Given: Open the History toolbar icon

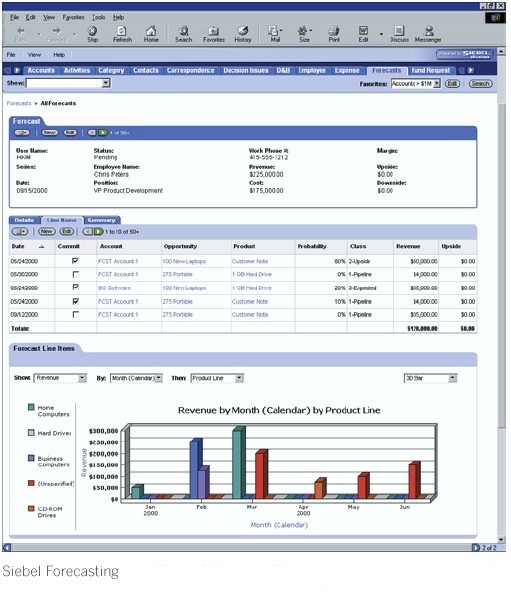Looking at the screenshot, I should pos(243,31).
